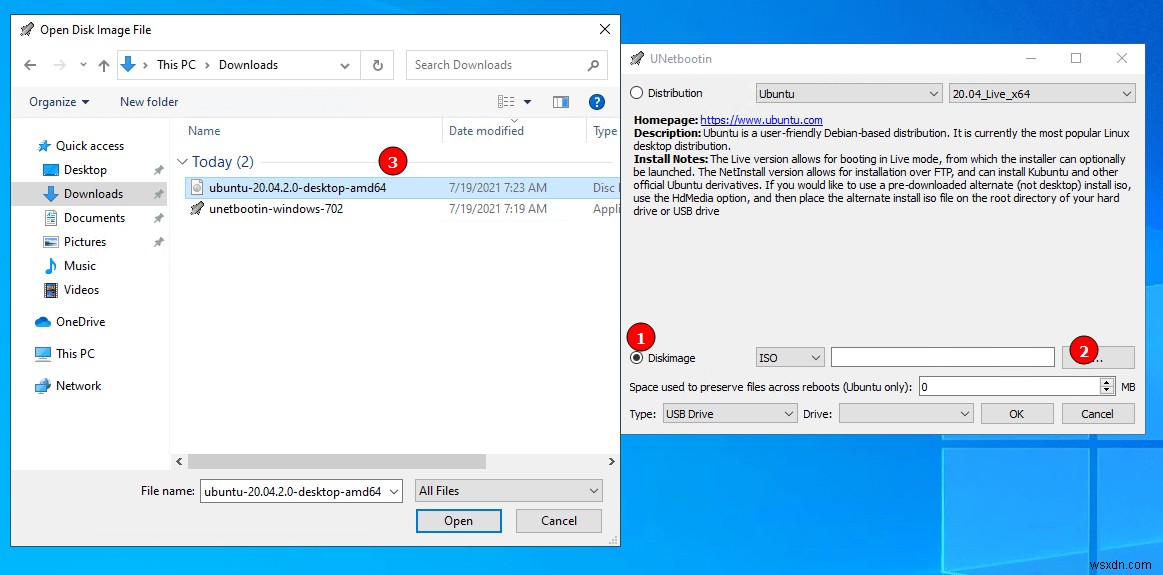
Task: Cancel the Open Disk Image dialog
Action: pyautogui.click(x=559, y=521)
